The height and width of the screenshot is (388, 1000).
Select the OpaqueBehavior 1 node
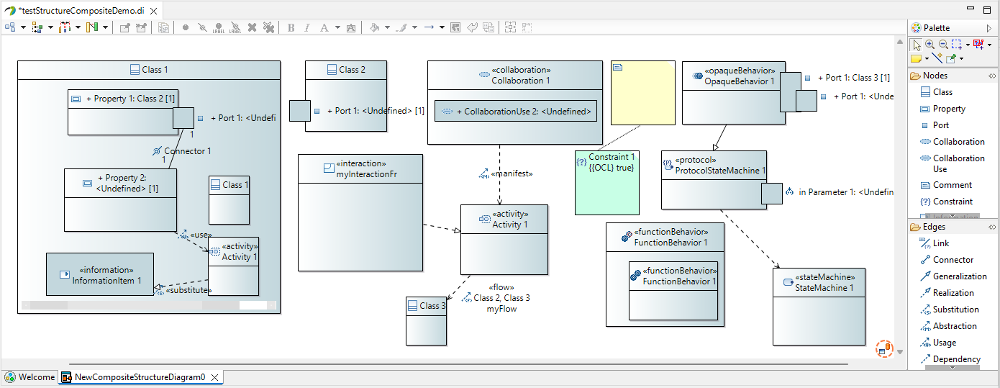733,93
